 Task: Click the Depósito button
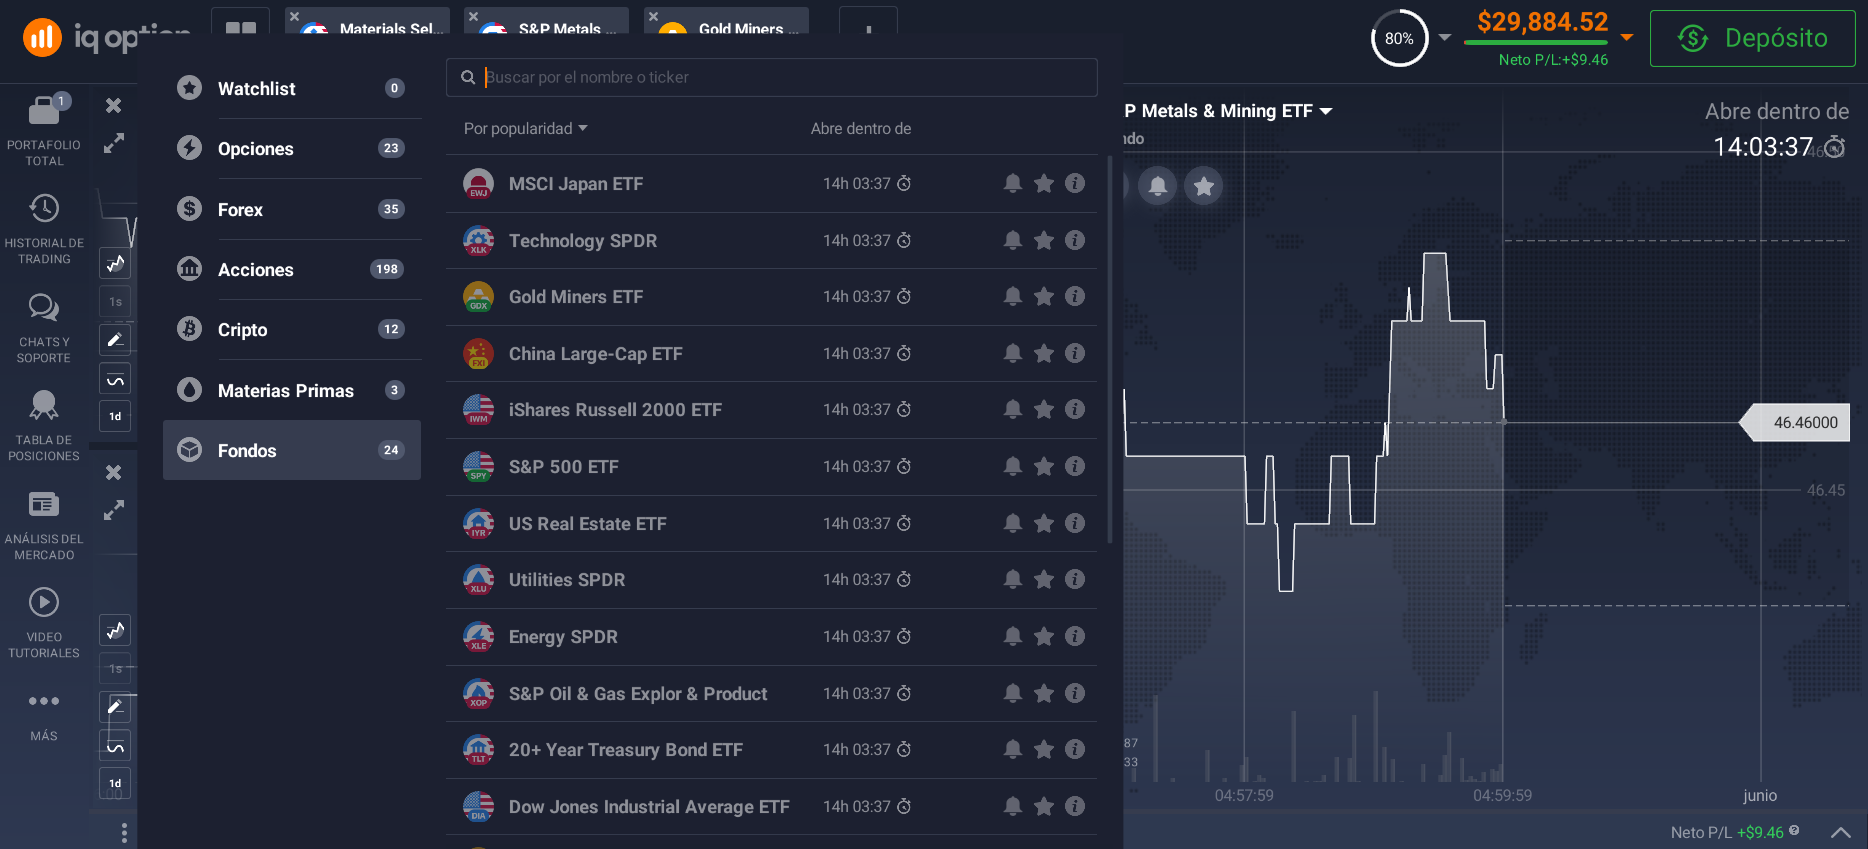[1752, 39]
